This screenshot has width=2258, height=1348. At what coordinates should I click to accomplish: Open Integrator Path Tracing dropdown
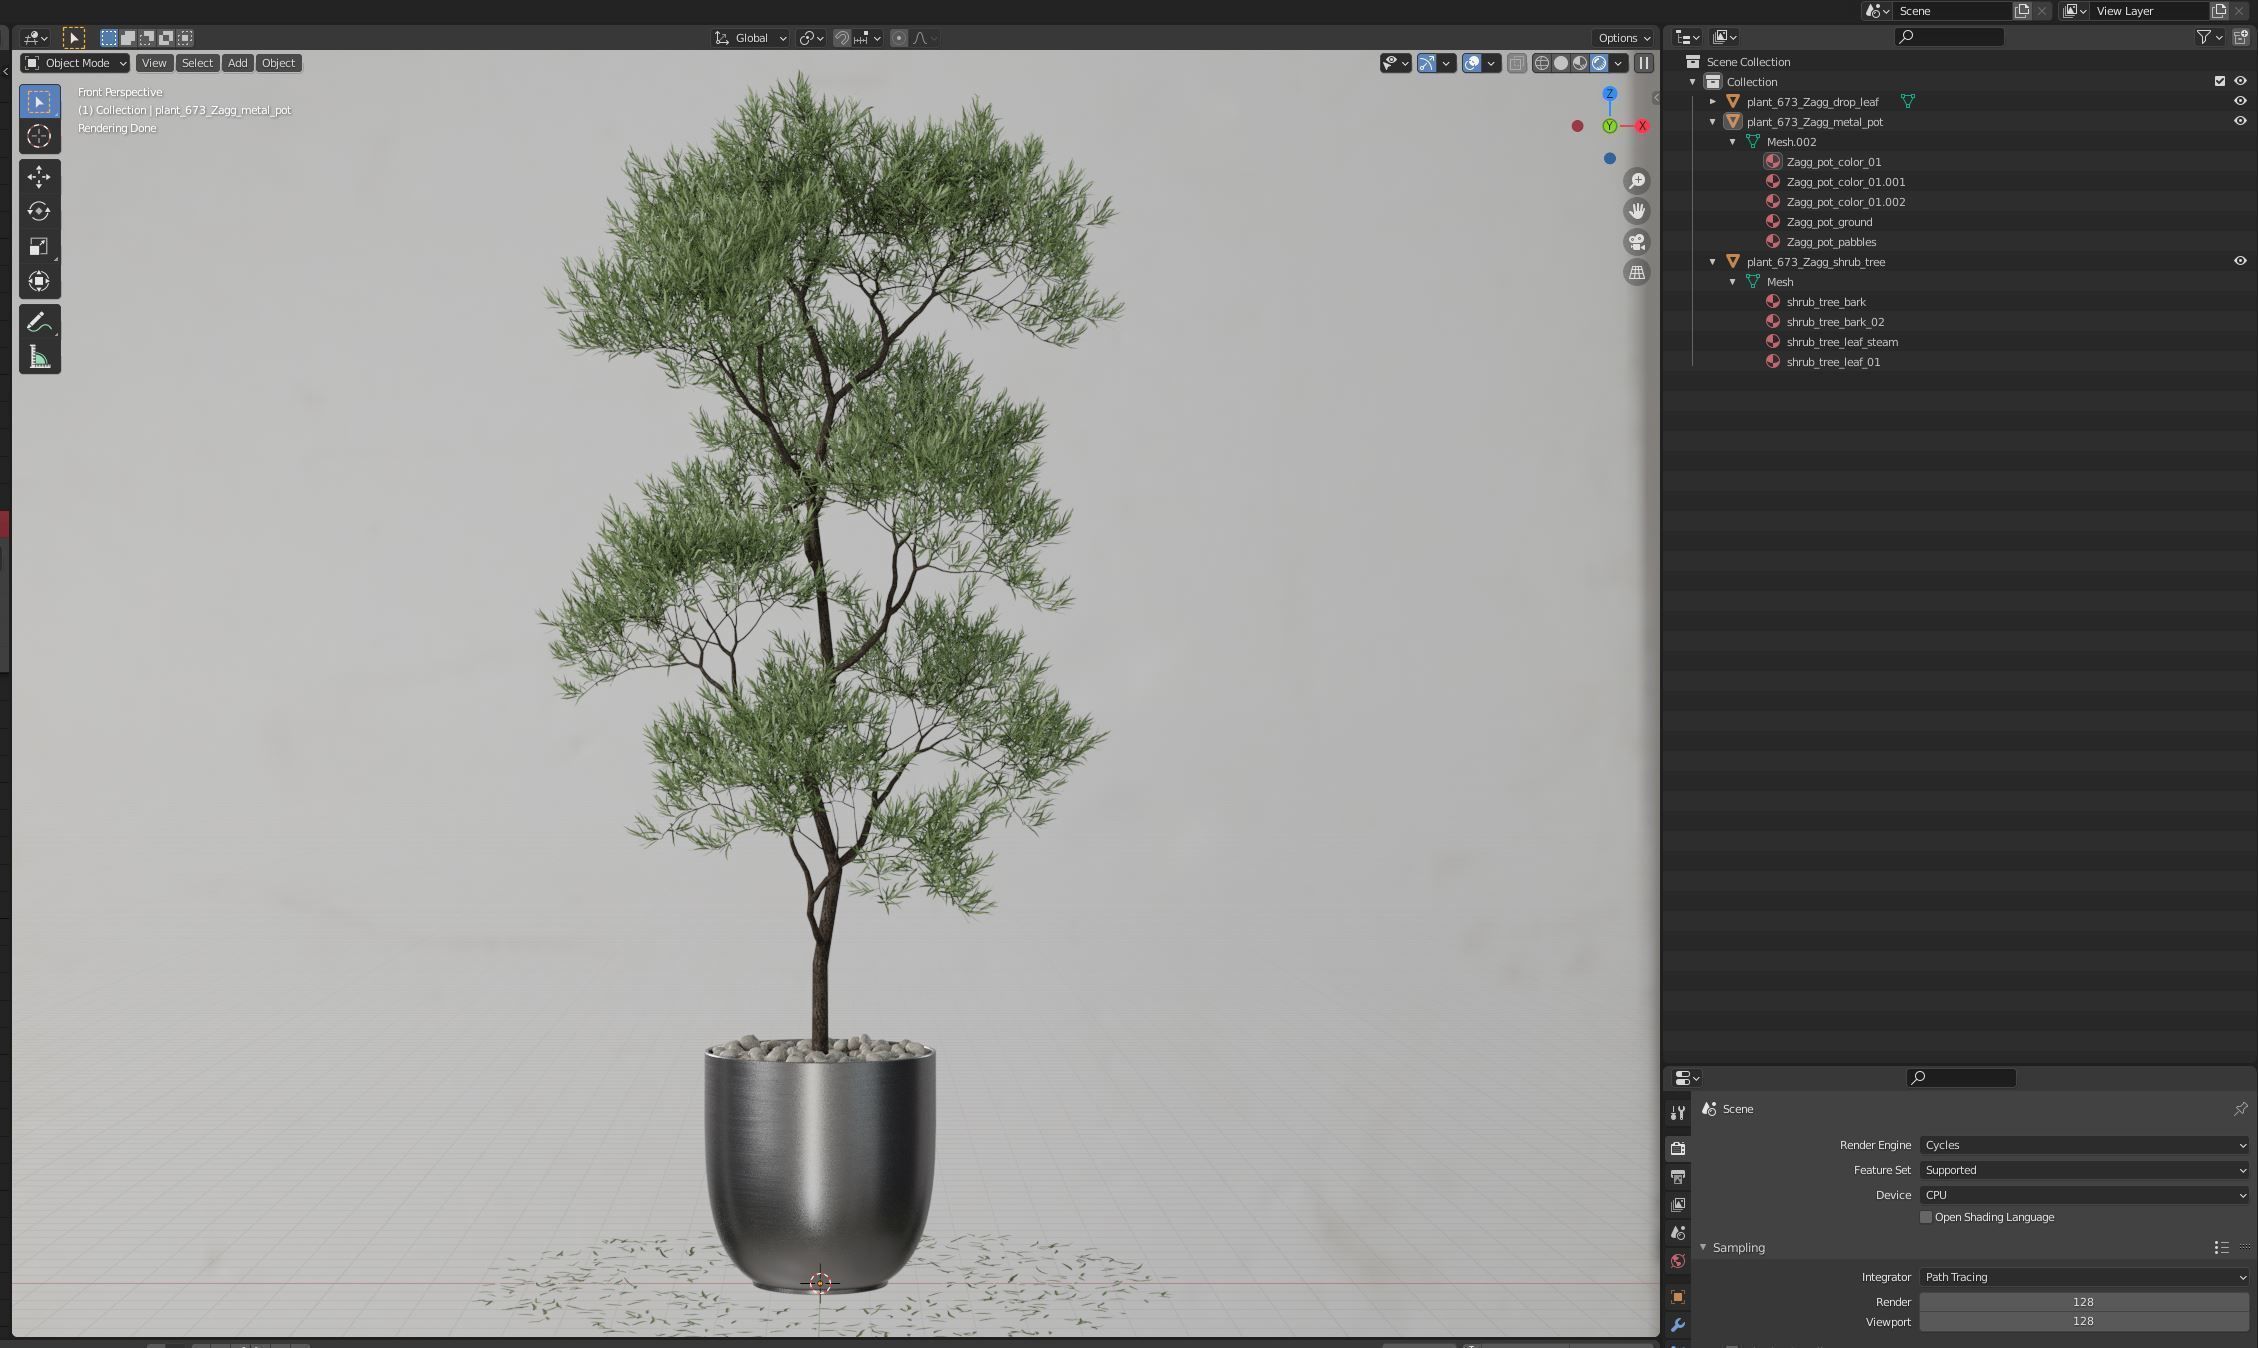(2084, 1277)
